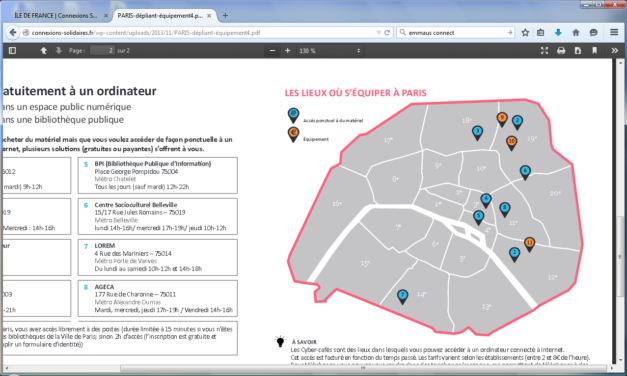Open the address bar history dropdown arrow

(378, 33)
